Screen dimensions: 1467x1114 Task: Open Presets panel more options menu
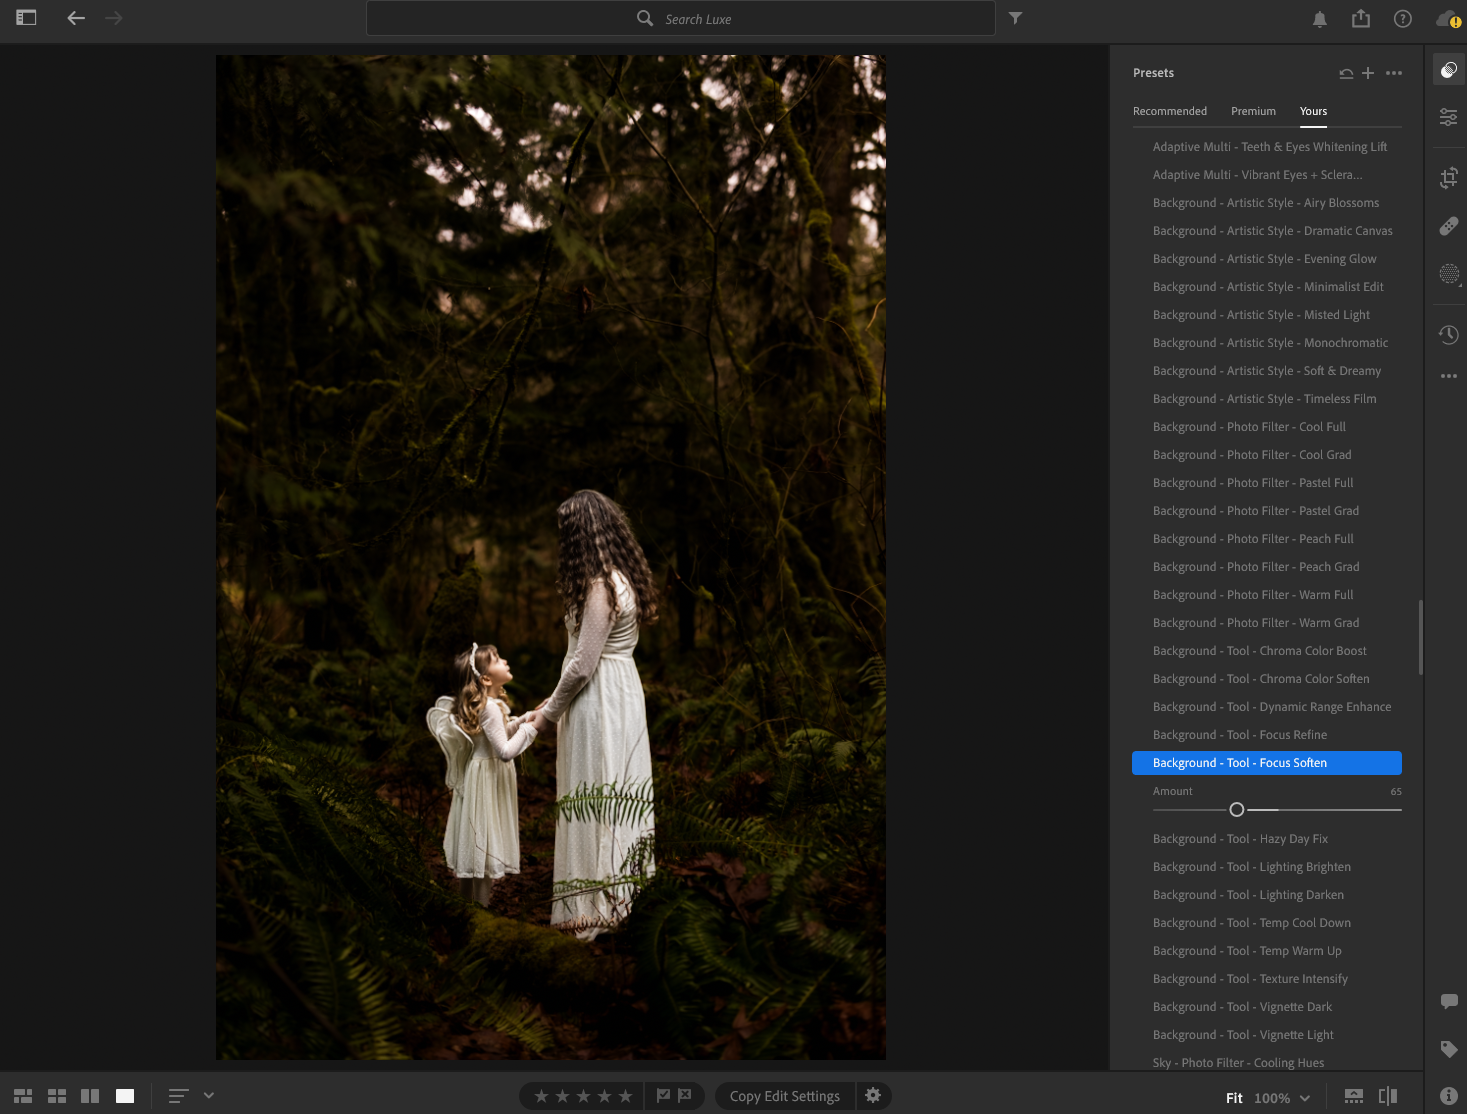tap(1394, 73)
